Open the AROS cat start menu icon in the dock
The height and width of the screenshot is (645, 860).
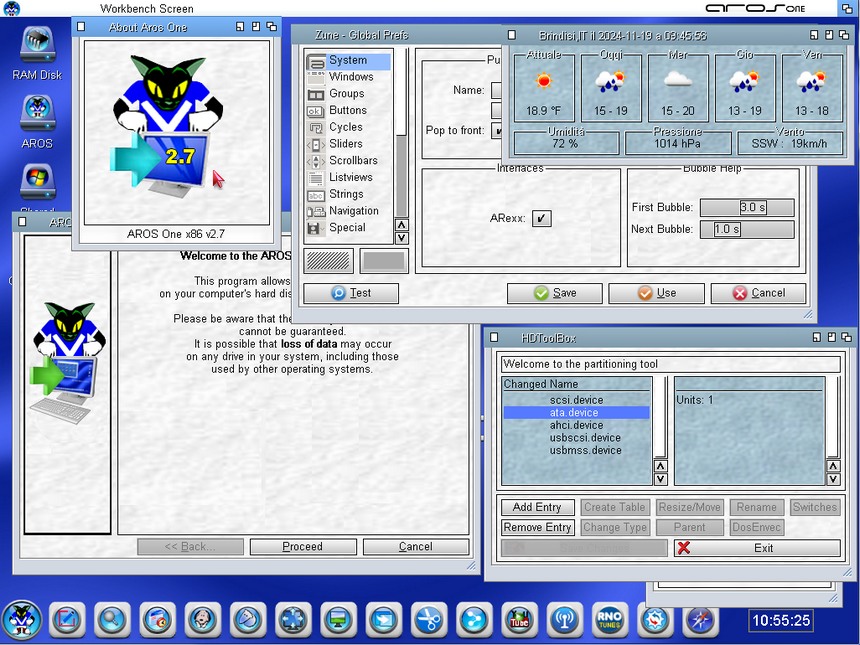tap(21, 620)
